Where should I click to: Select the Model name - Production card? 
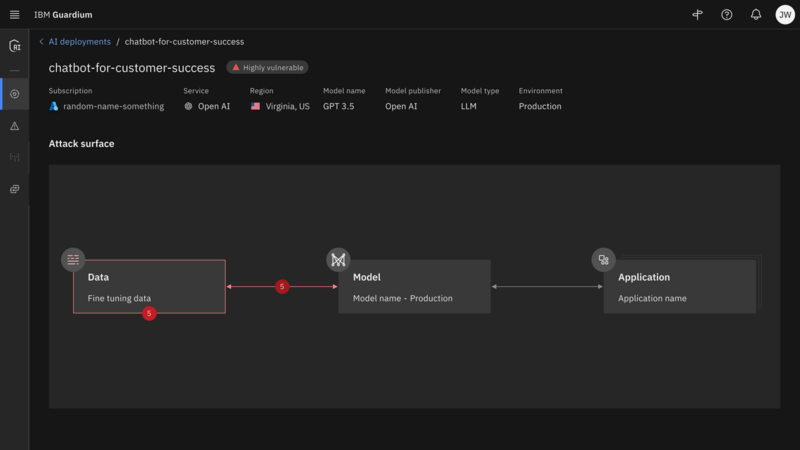click(x=414, y=287)
